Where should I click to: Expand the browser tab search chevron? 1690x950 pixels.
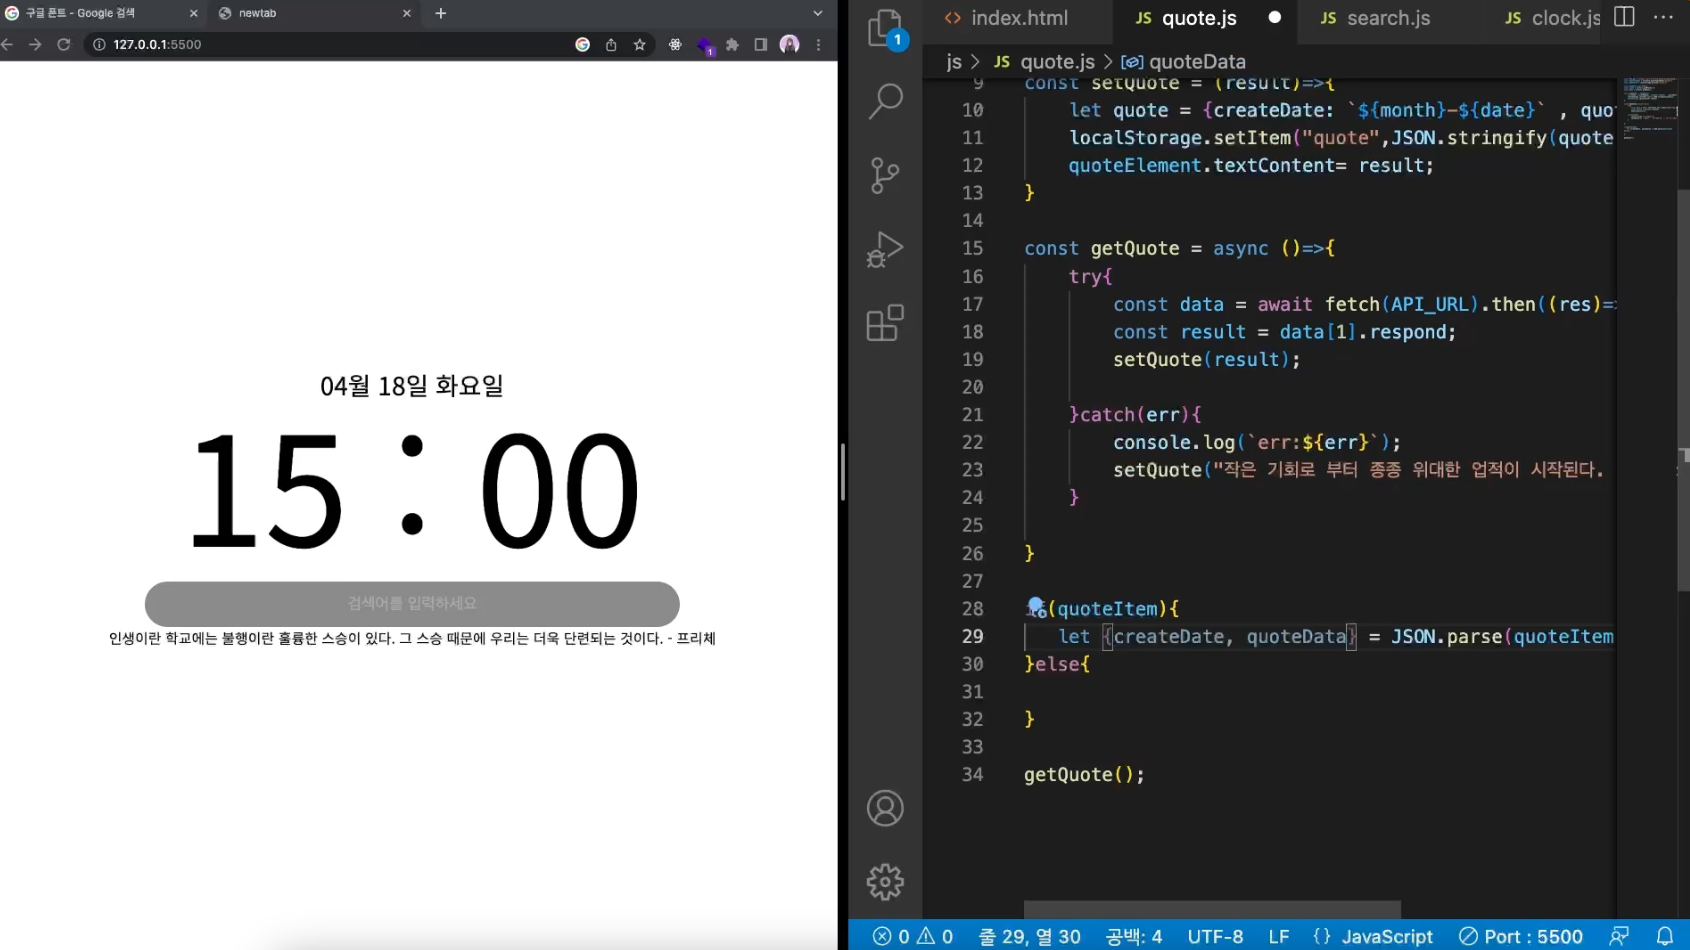coord(818,13)
